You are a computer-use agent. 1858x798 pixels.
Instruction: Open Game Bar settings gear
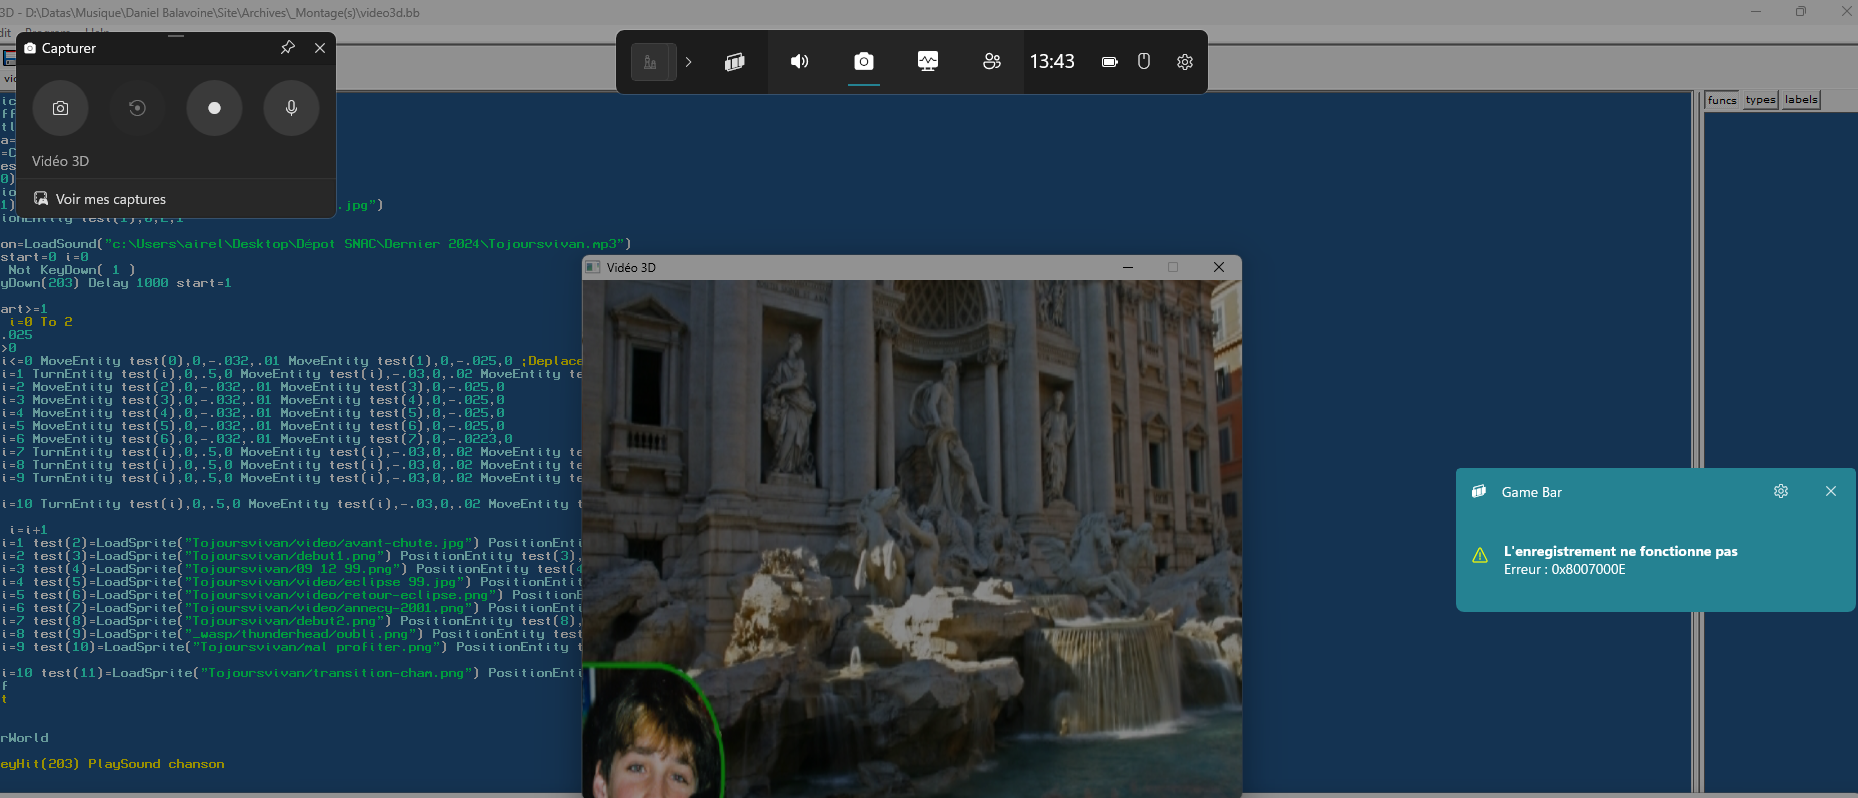(x=1185, y=62)
